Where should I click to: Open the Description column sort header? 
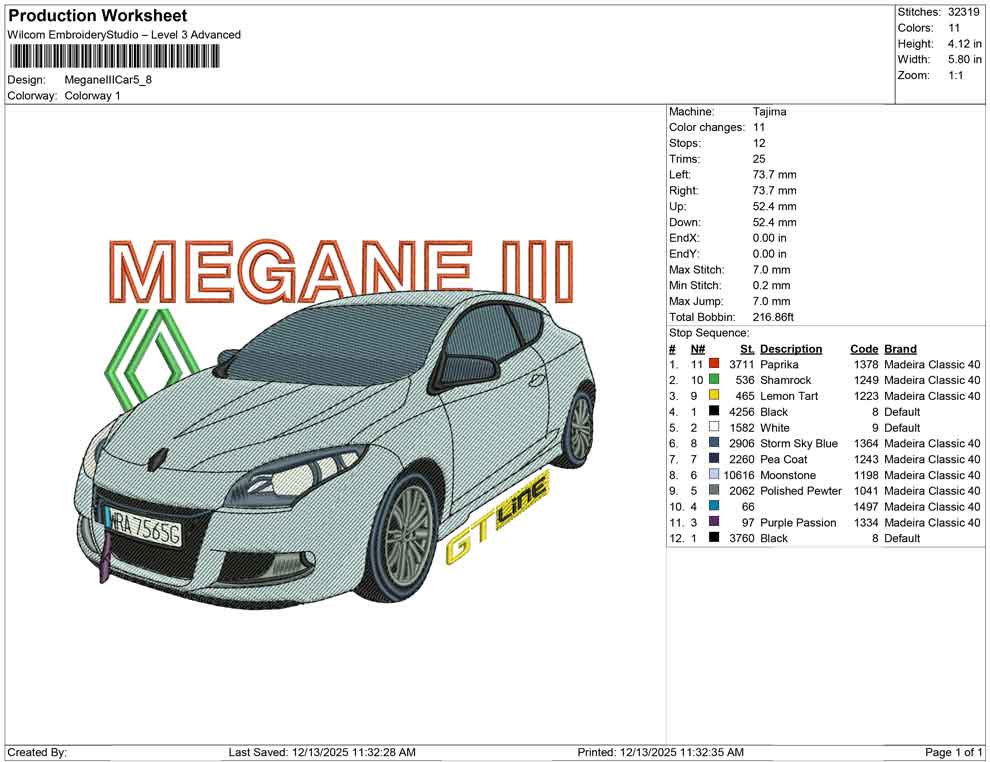(x=791, y=348)
